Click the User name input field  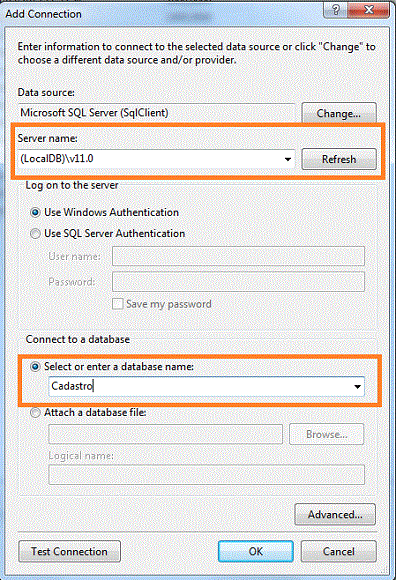click(x=238, y=256)
